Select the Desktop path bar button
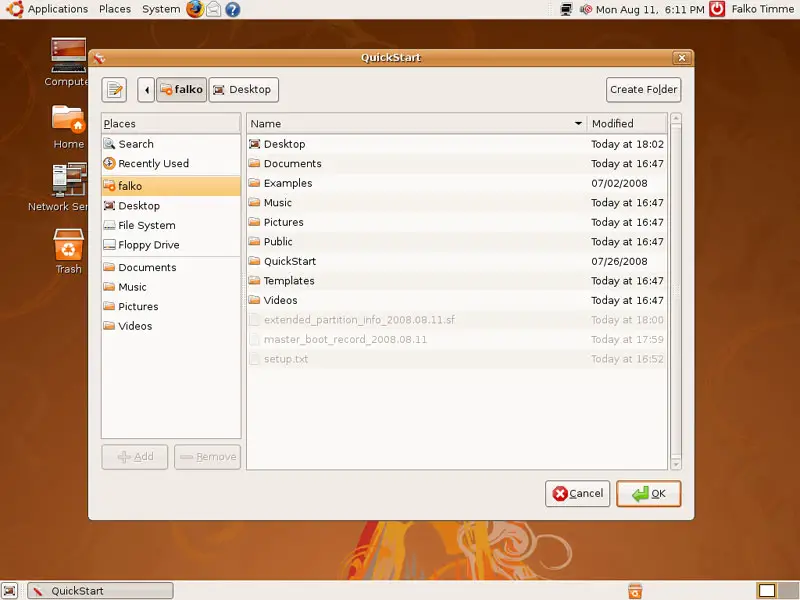 [243, 90]
